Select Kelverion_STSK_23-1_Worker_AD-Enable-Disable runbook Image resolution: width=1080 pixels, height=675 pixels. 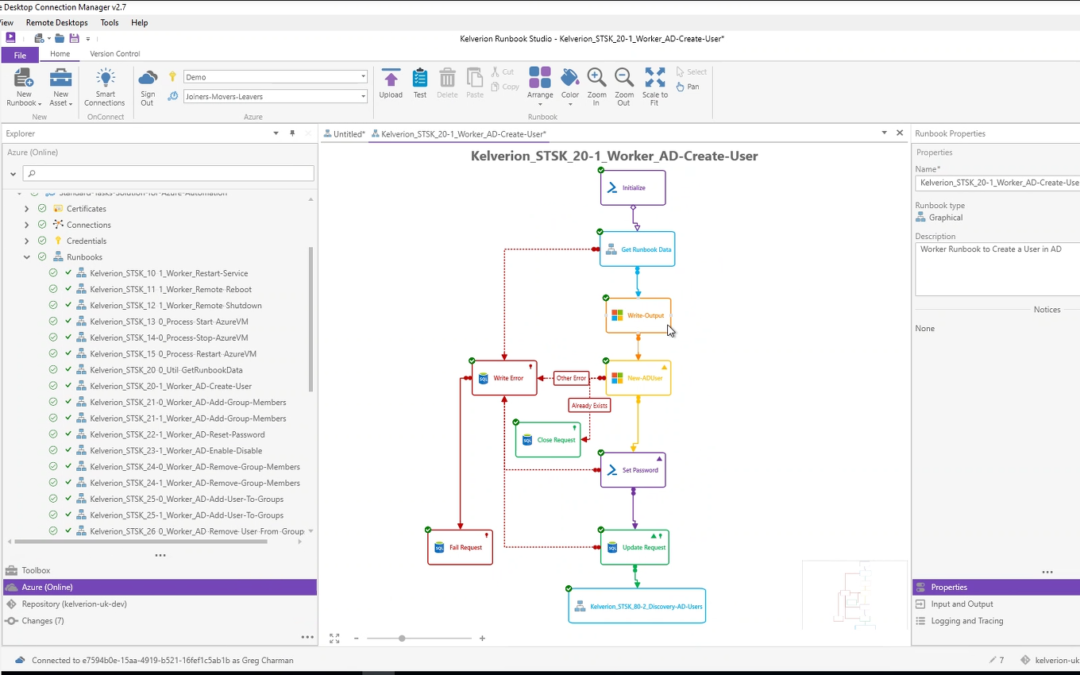[176, 450]
